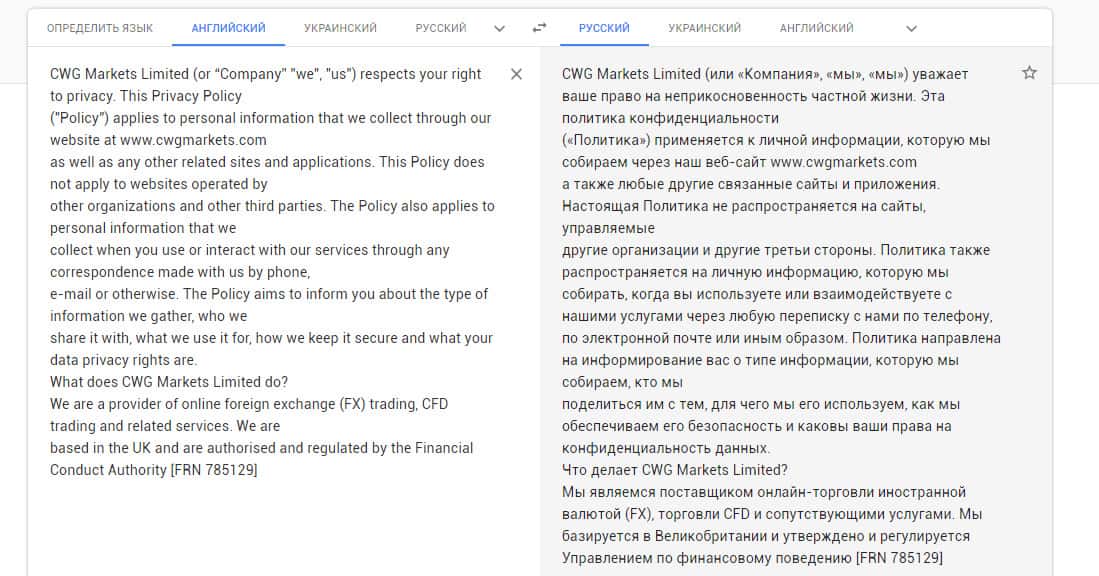The image size is (1099, 576).
Task: Swap source and target languages
Action: pos(540,28)
